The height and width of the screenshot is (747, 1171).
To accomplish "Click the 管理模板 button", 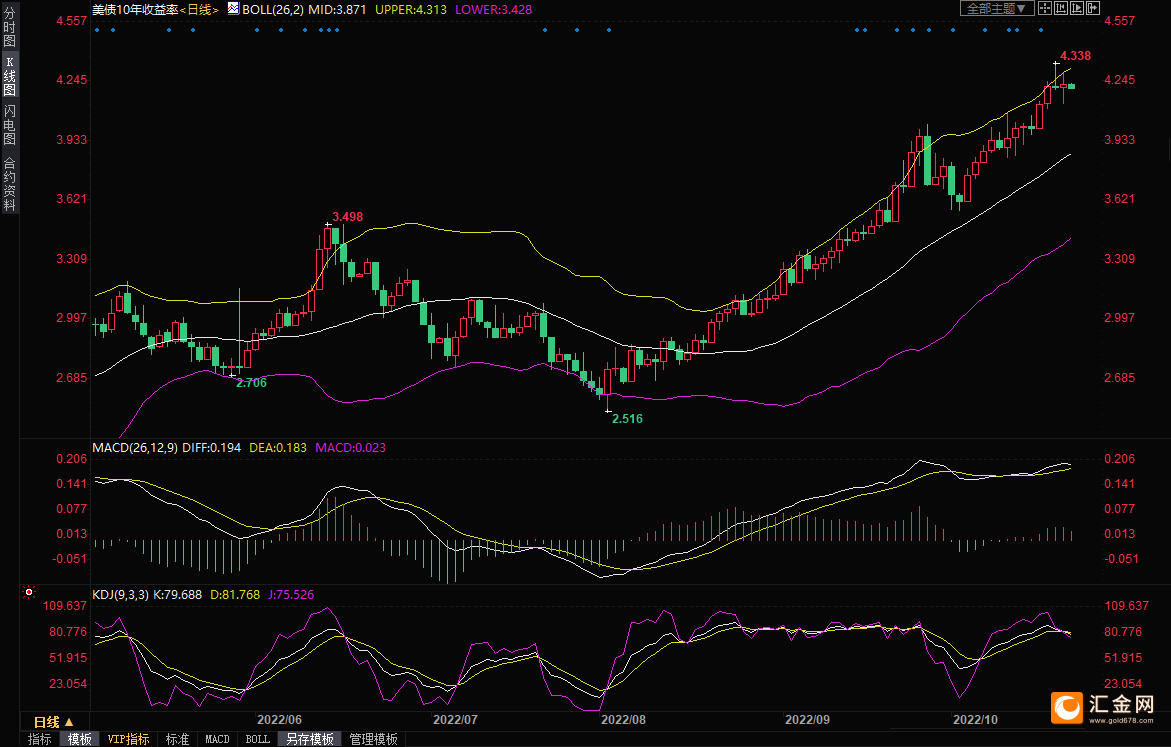I will (373, 739).
